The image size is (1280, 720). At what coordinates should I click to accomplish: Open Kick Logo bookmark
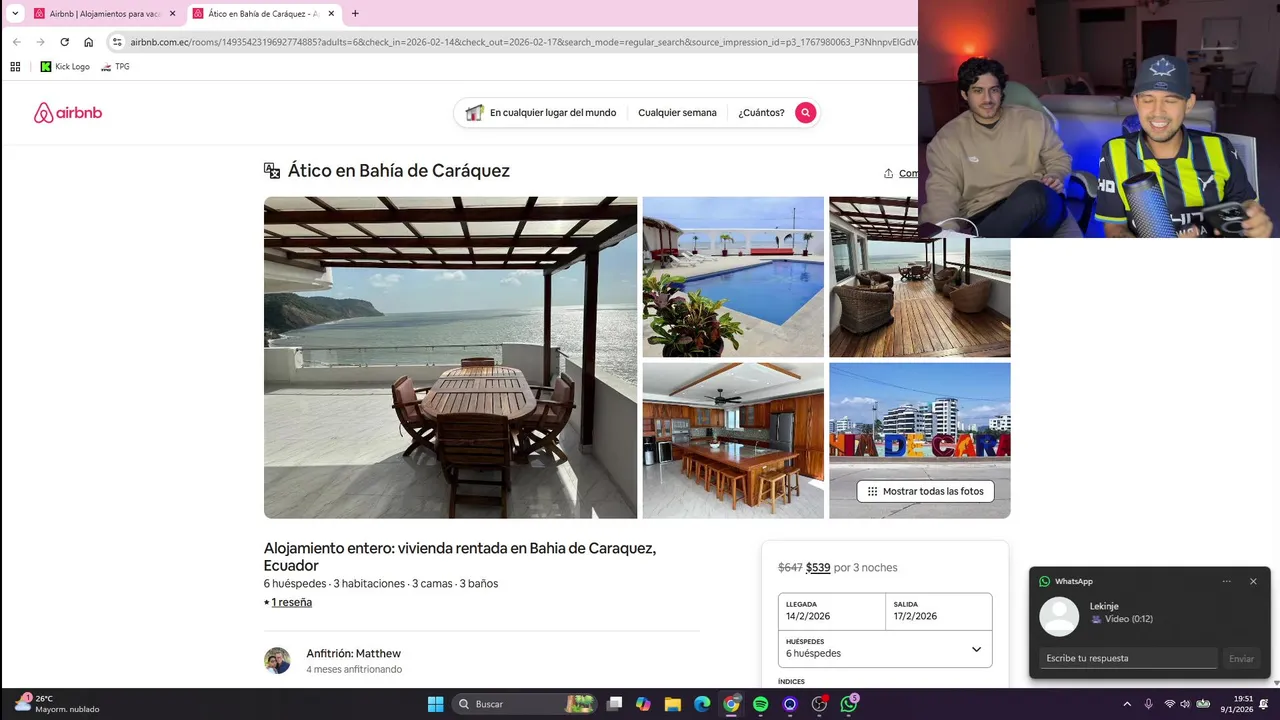click(x=65, y=67)
